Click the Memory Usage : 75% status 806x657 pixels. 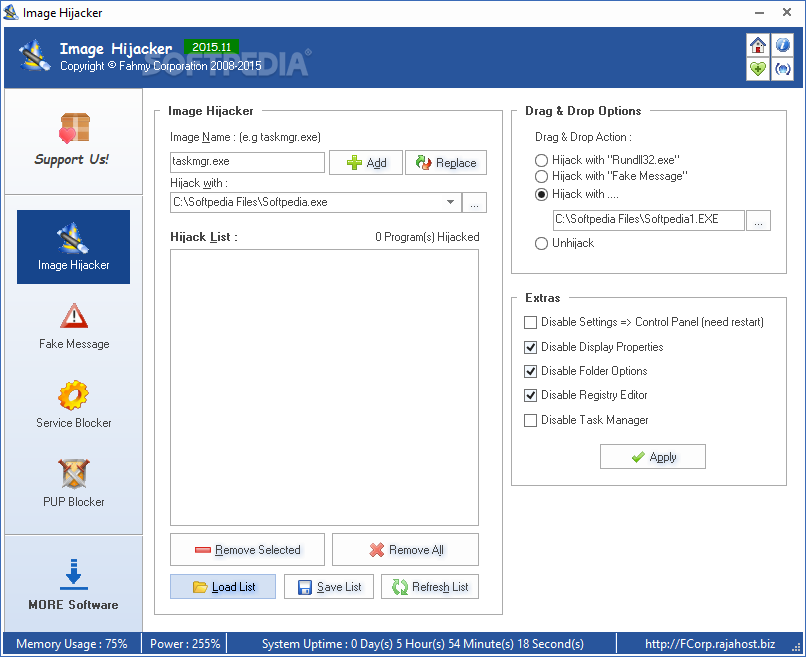point(71,644)
